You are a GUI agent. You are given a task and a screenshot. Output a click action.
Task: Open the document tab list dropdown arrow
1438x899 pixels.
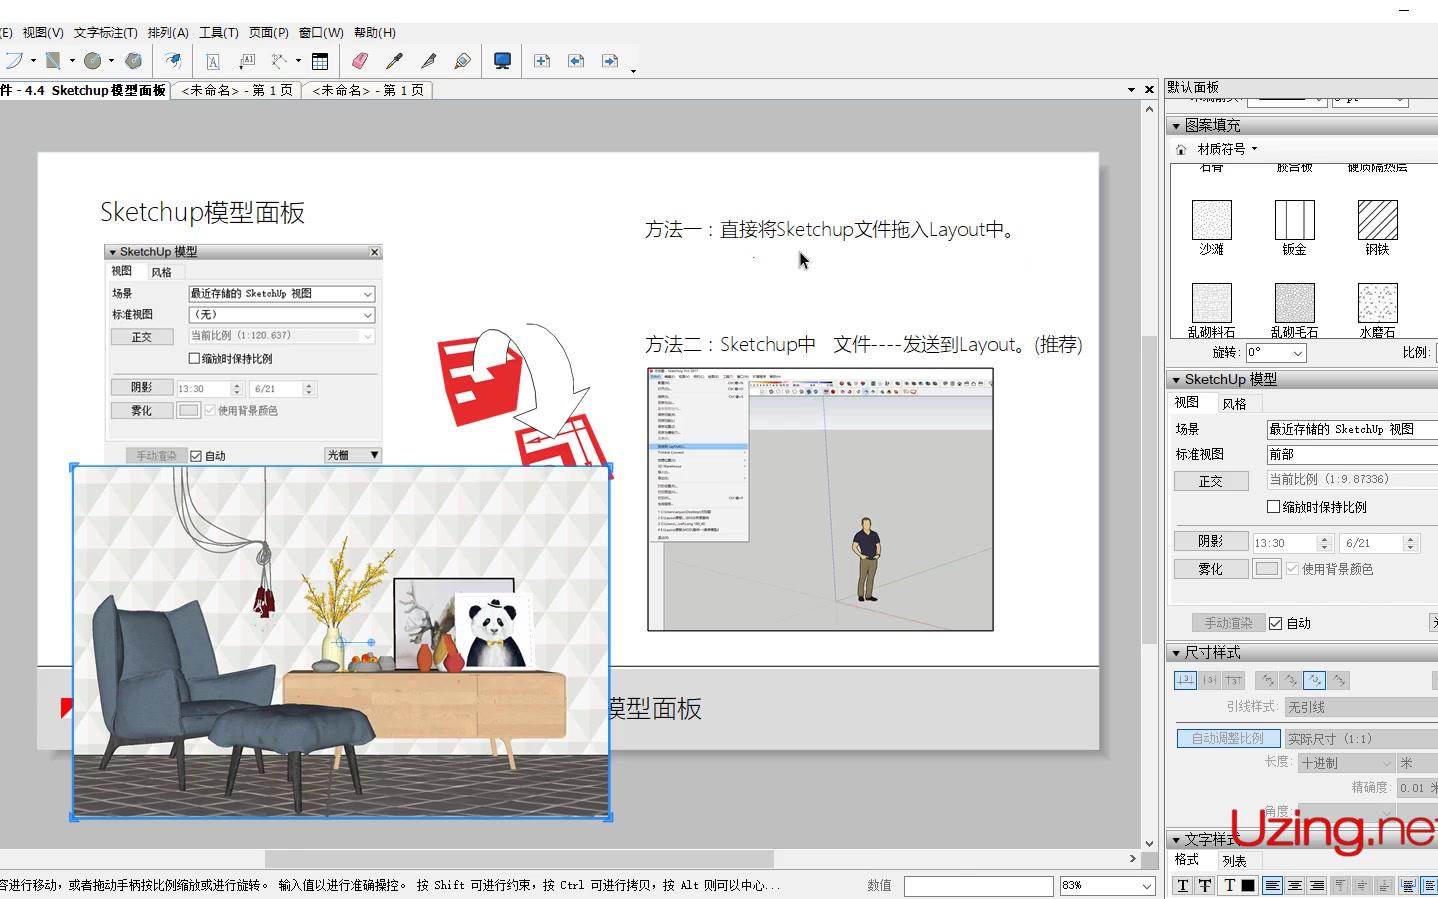(1131, 90)
